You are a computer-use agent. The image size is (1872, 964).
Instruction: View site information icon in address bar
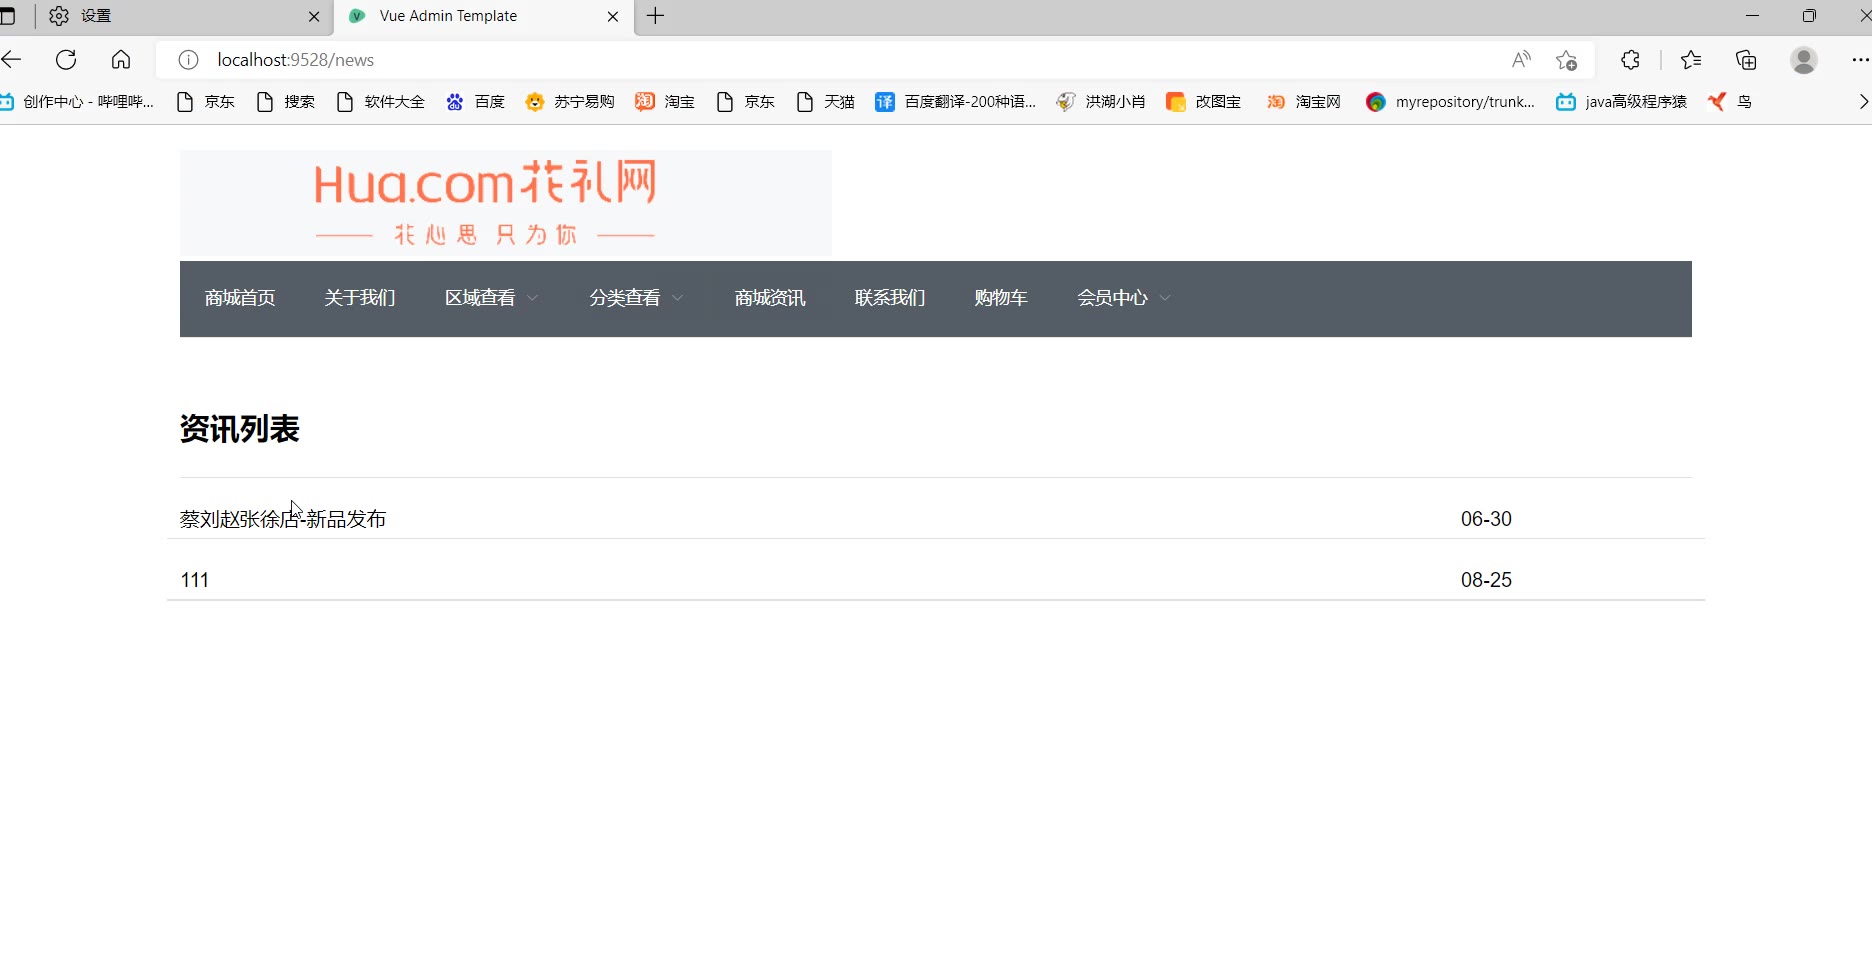coord(188,60)
